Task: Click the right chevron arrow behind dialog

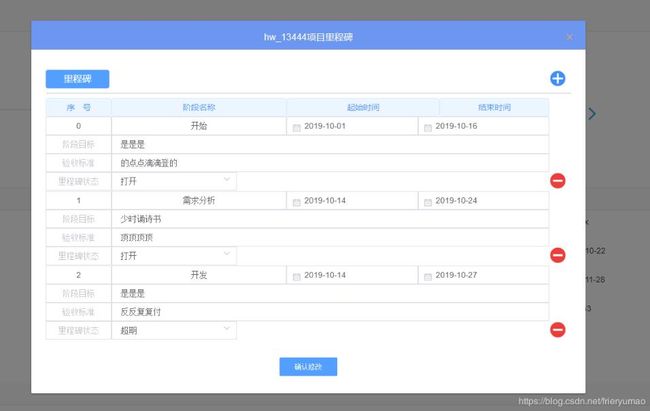Action: pyautogui.click(x=592, y=114)
